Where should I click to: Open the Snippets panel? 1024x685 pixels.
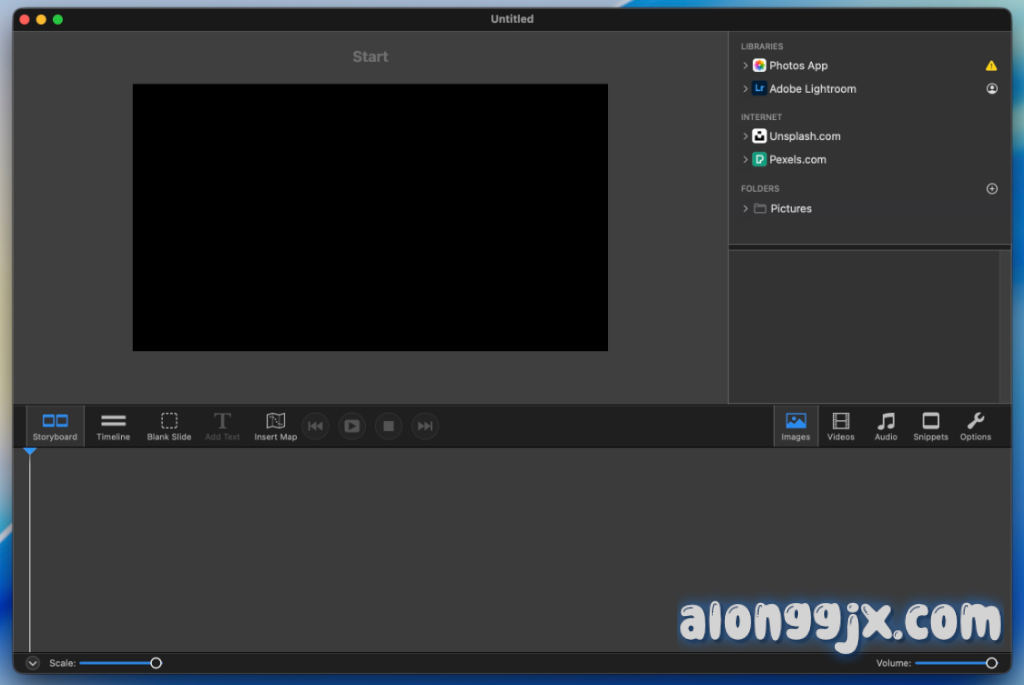point(930,426)
